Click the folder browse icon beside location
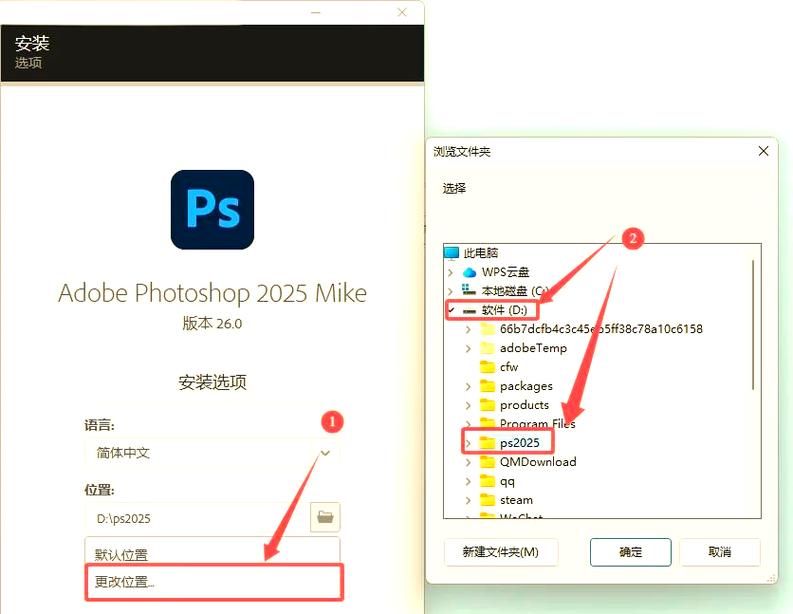793x614 pixels. (325, 517)
